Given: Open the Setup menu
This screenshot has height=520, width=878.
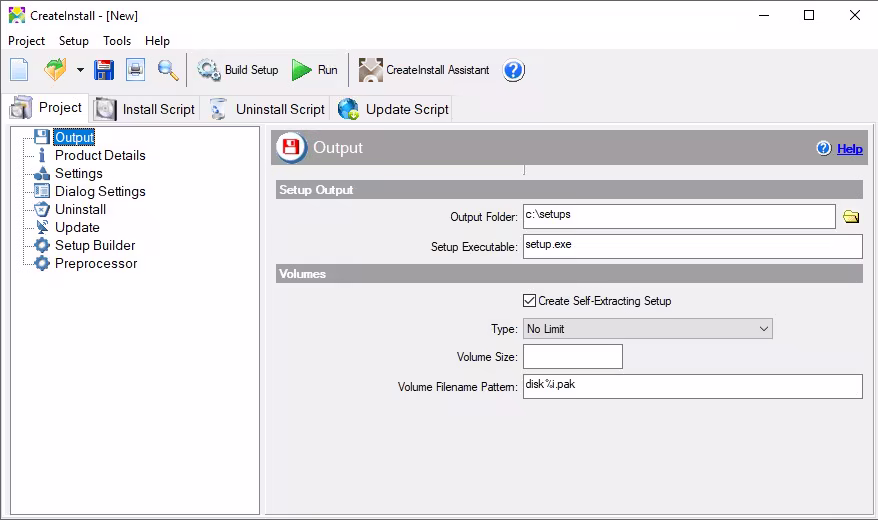Looking at the screenshot, I should (x=74, y=41).
